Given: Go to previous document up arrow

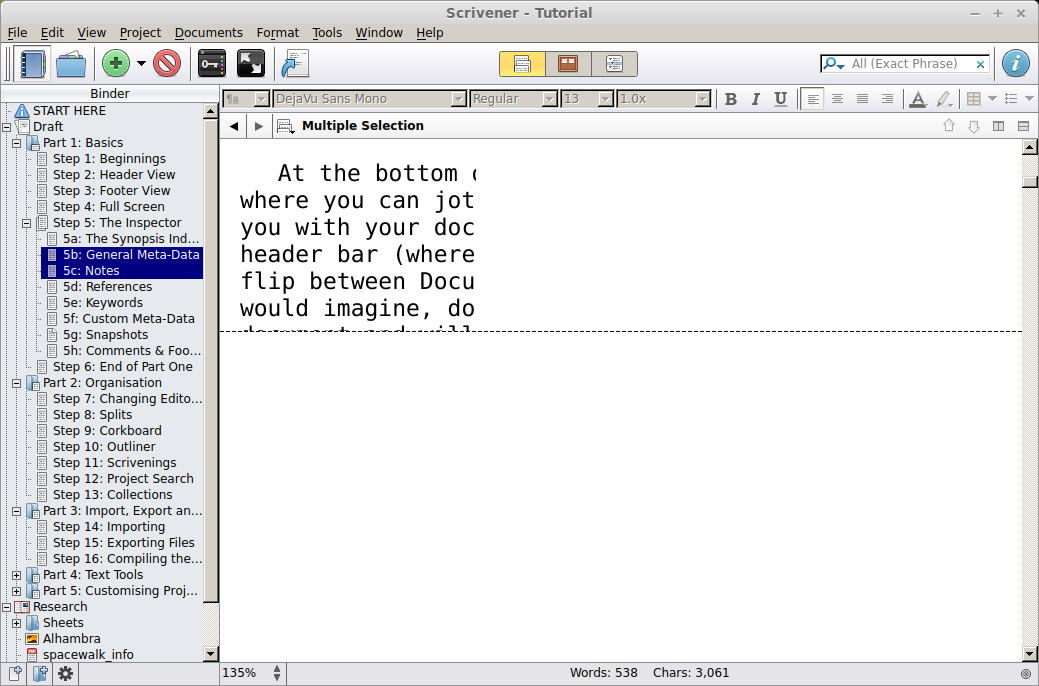Looking at the screenshot, I should (949, 126).
